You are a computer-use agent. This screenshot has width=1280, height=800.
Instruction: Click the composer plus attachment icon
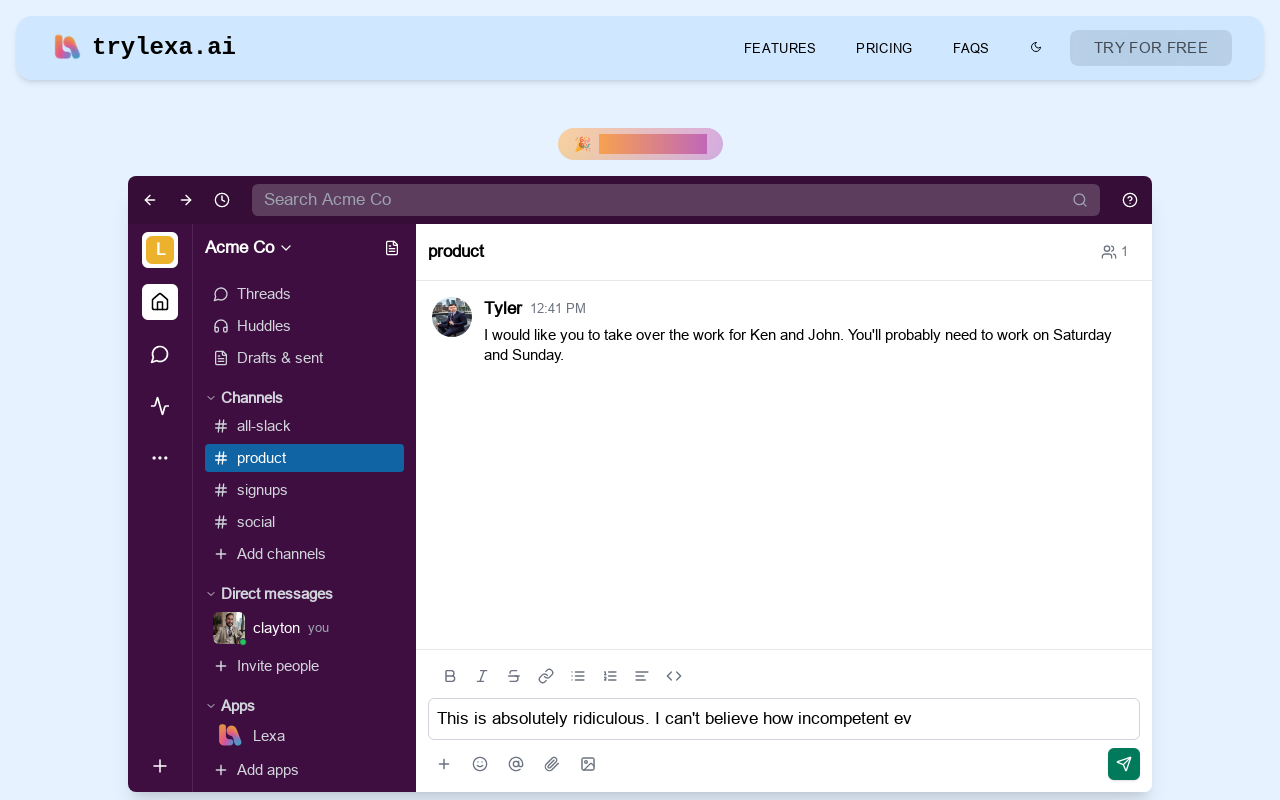coord(444,764)
